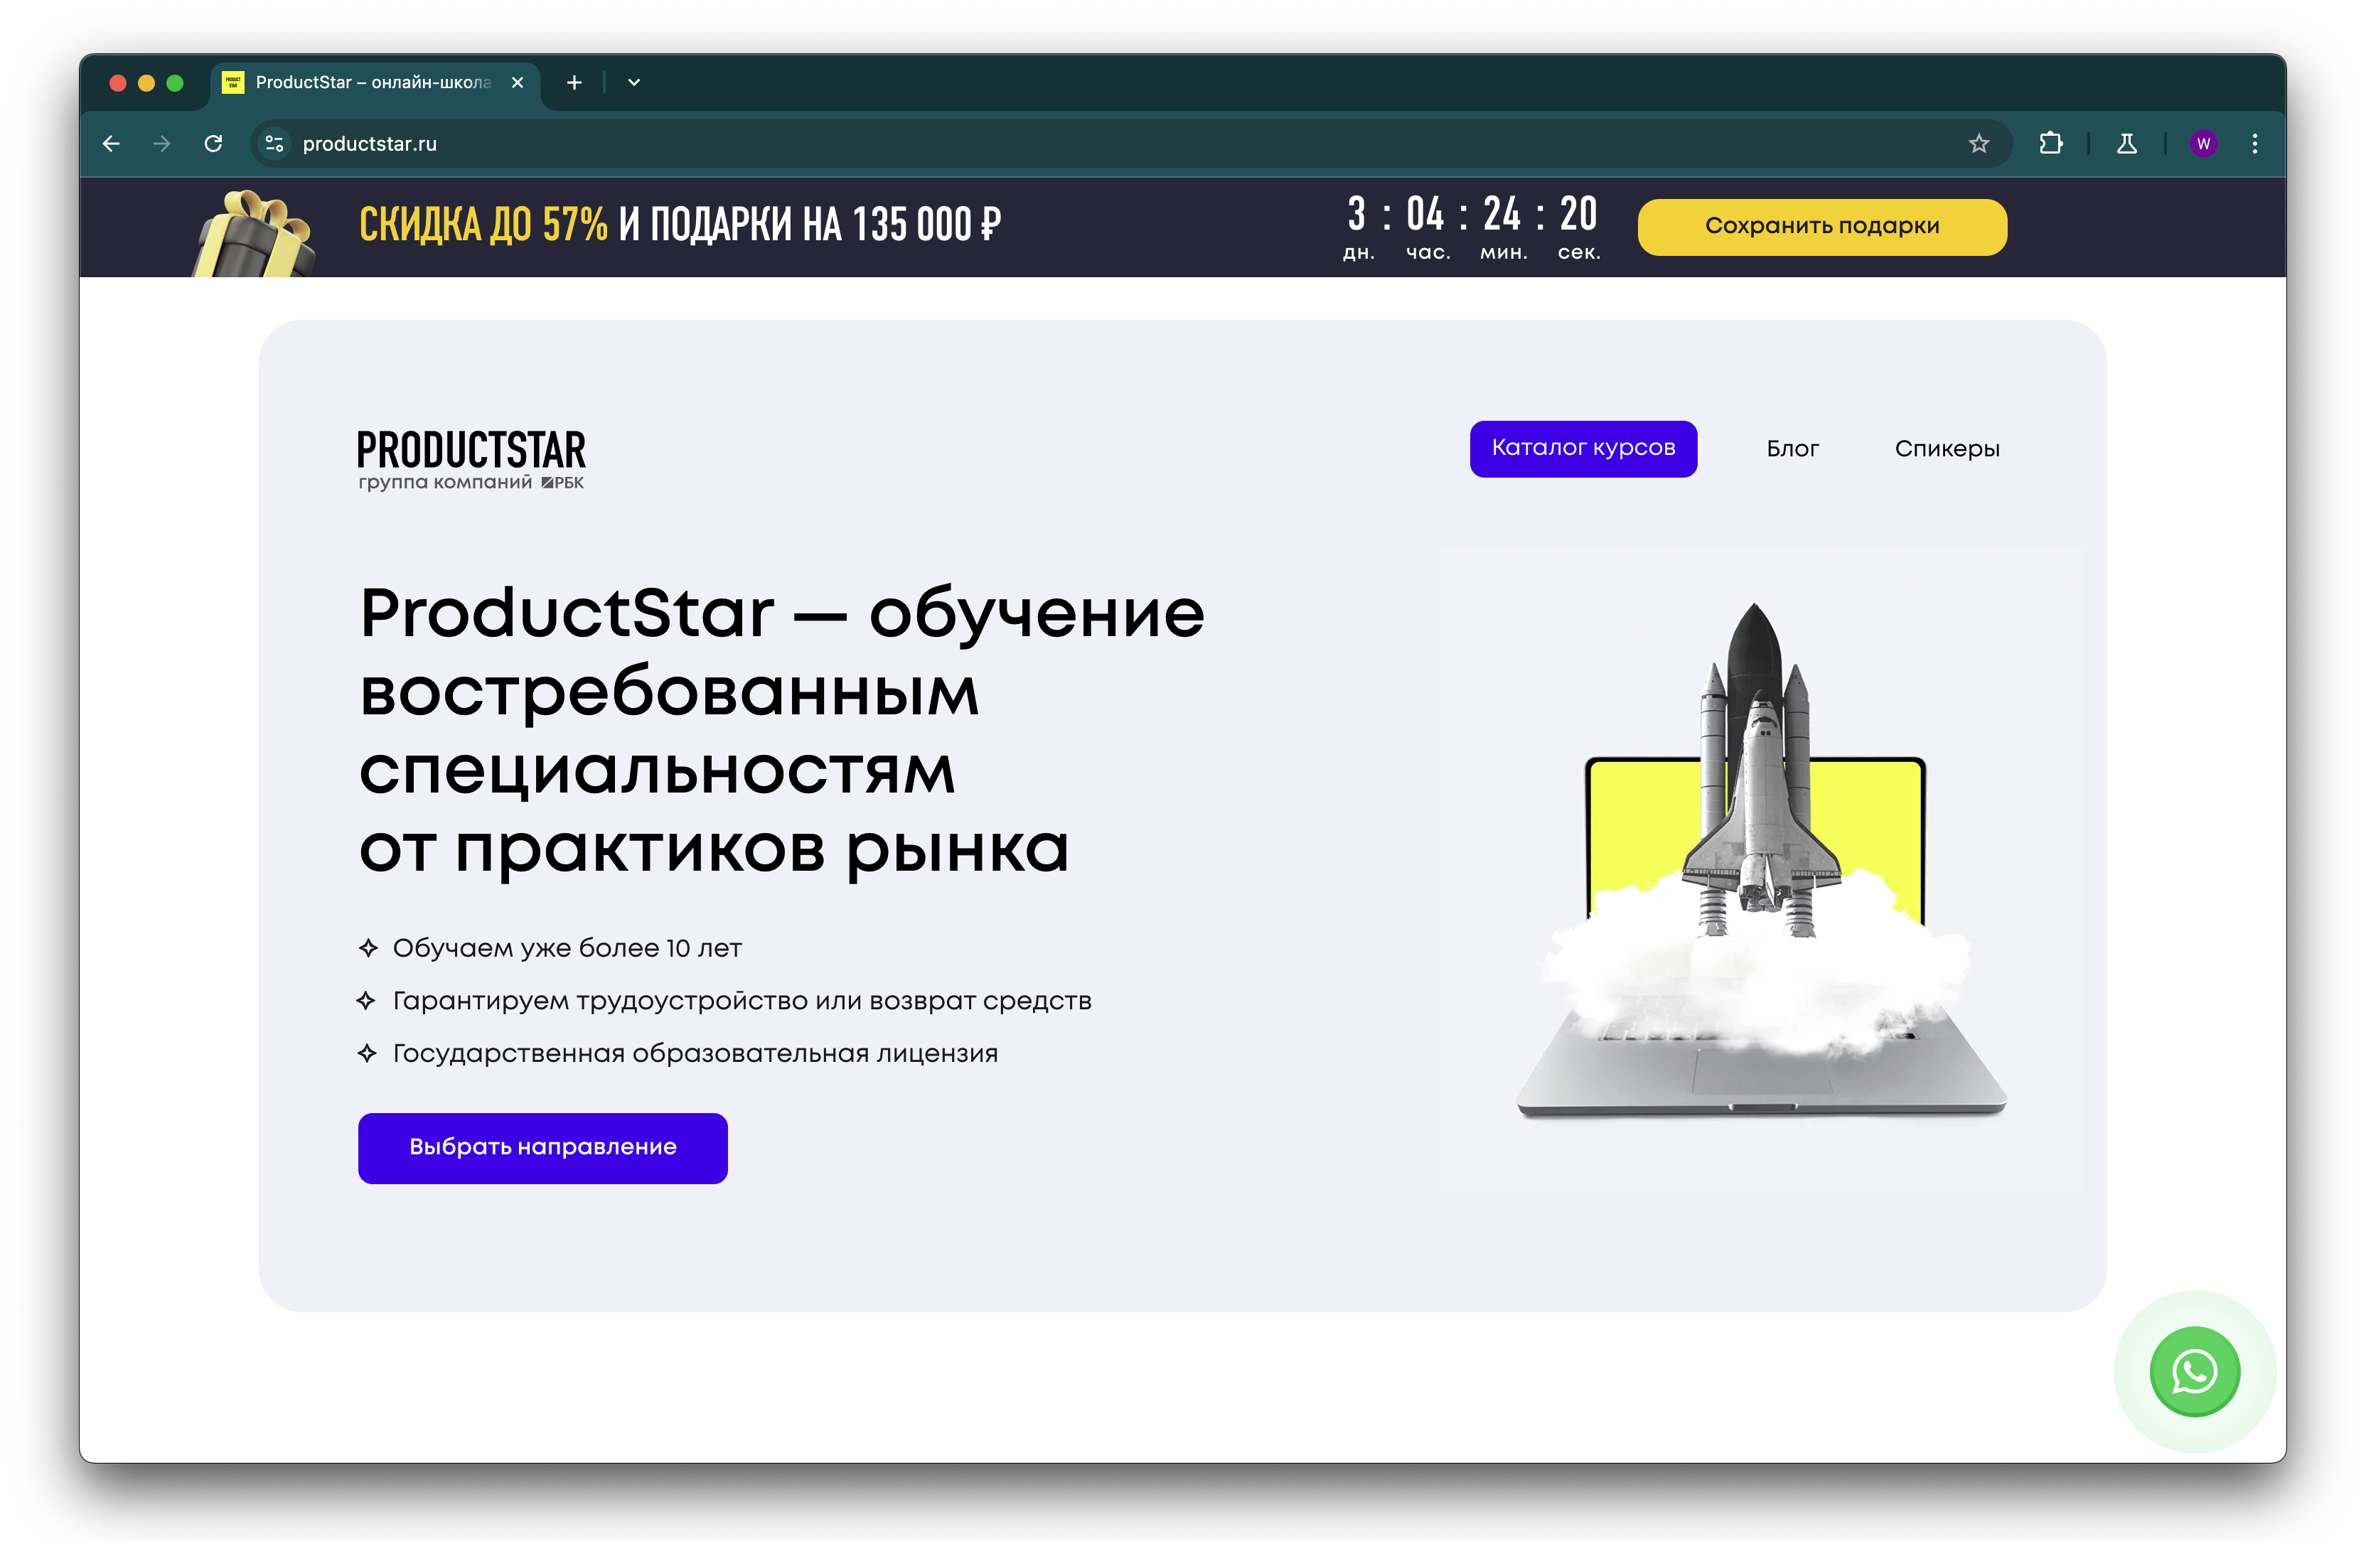The image size is (2366, 1568).
Task: Open the Спикеры menu item
Action: coord(1947,448)
